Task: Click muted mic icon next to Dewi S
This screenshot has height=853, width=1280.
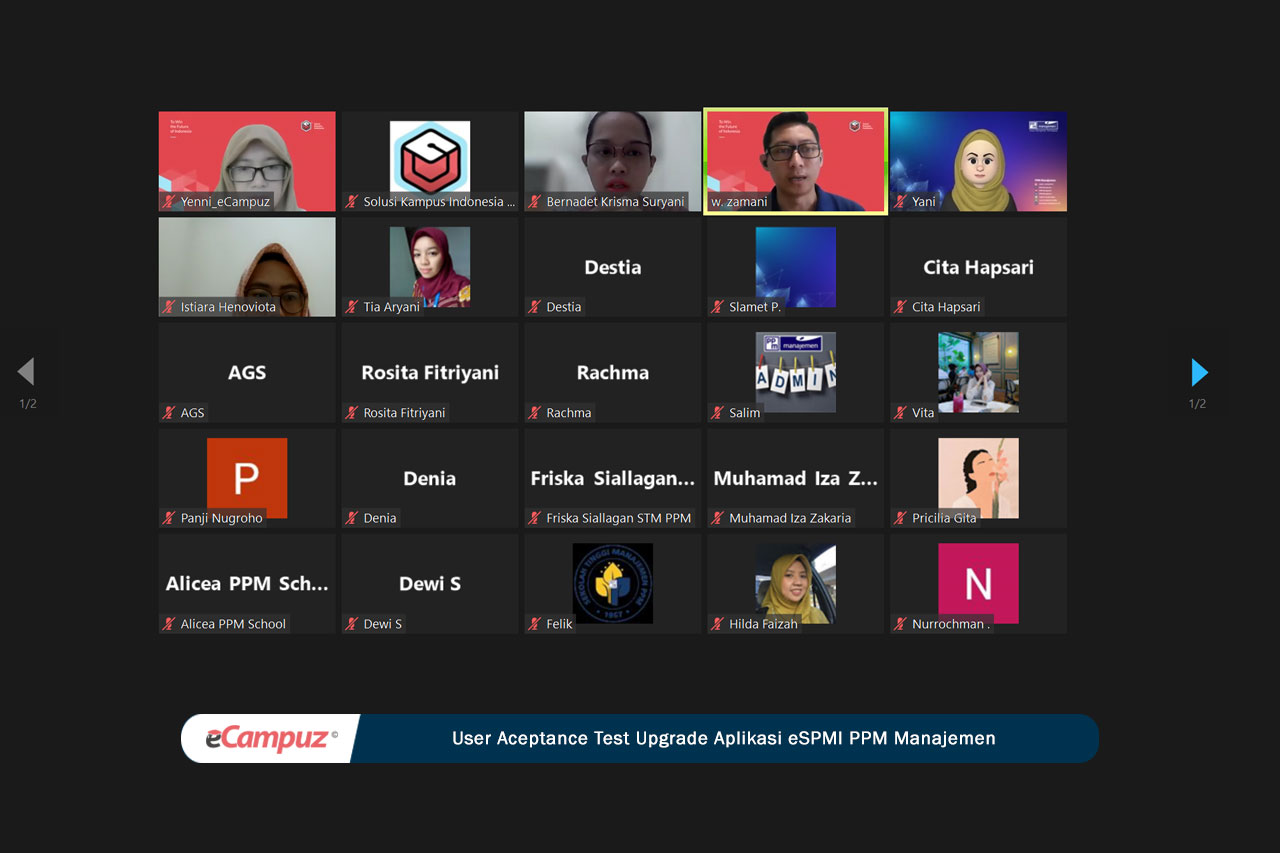Action: 352,624
